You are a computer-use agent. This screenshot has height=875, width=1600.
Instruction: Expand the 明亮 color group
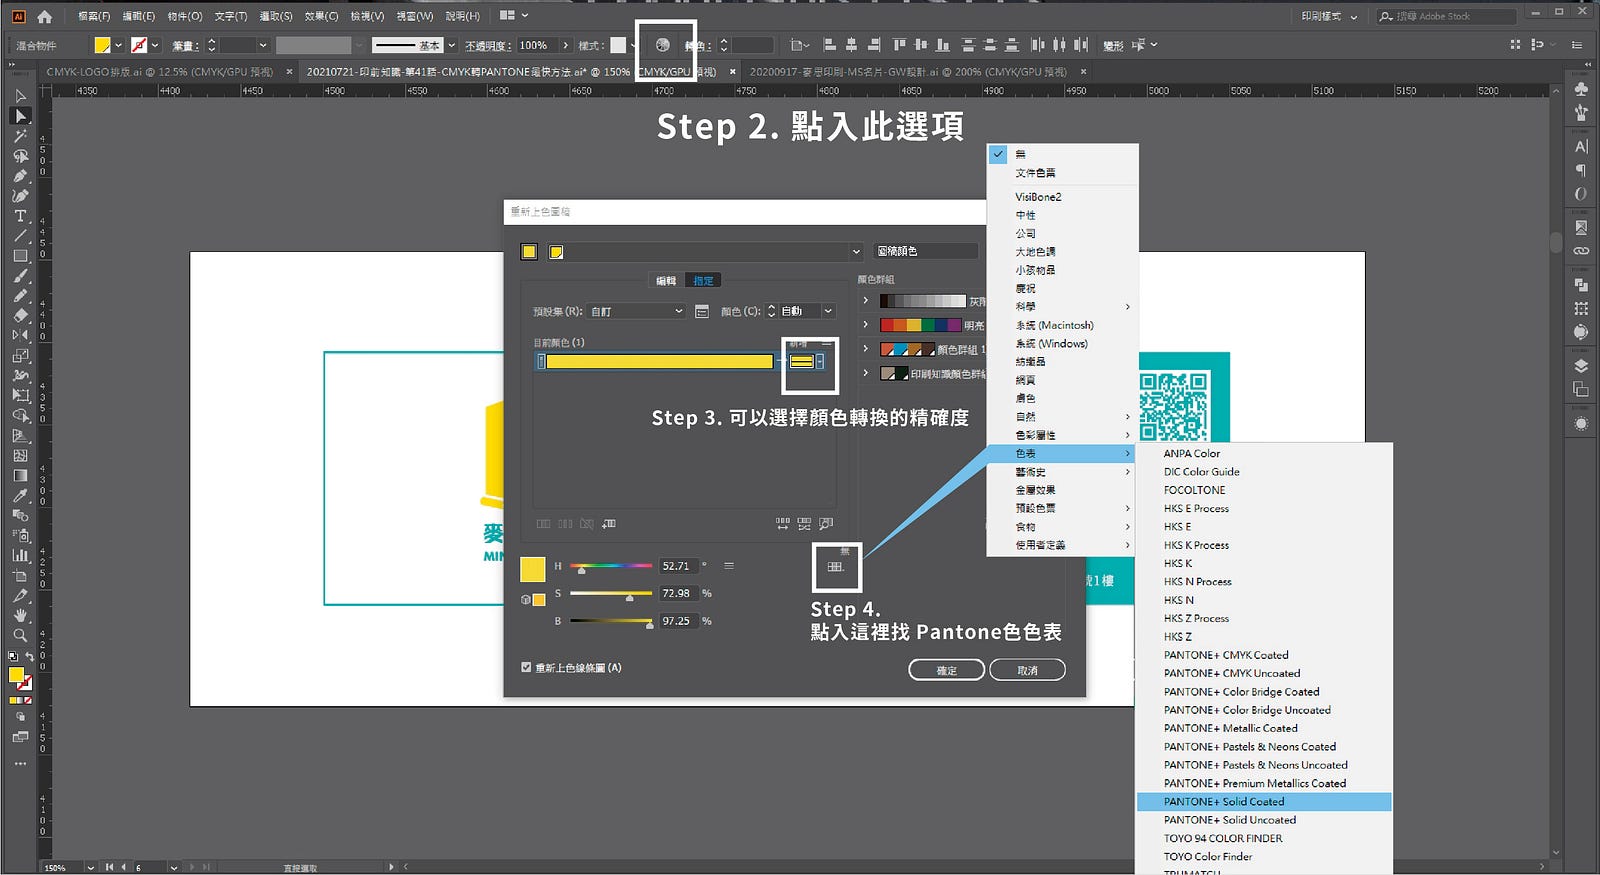866,324
